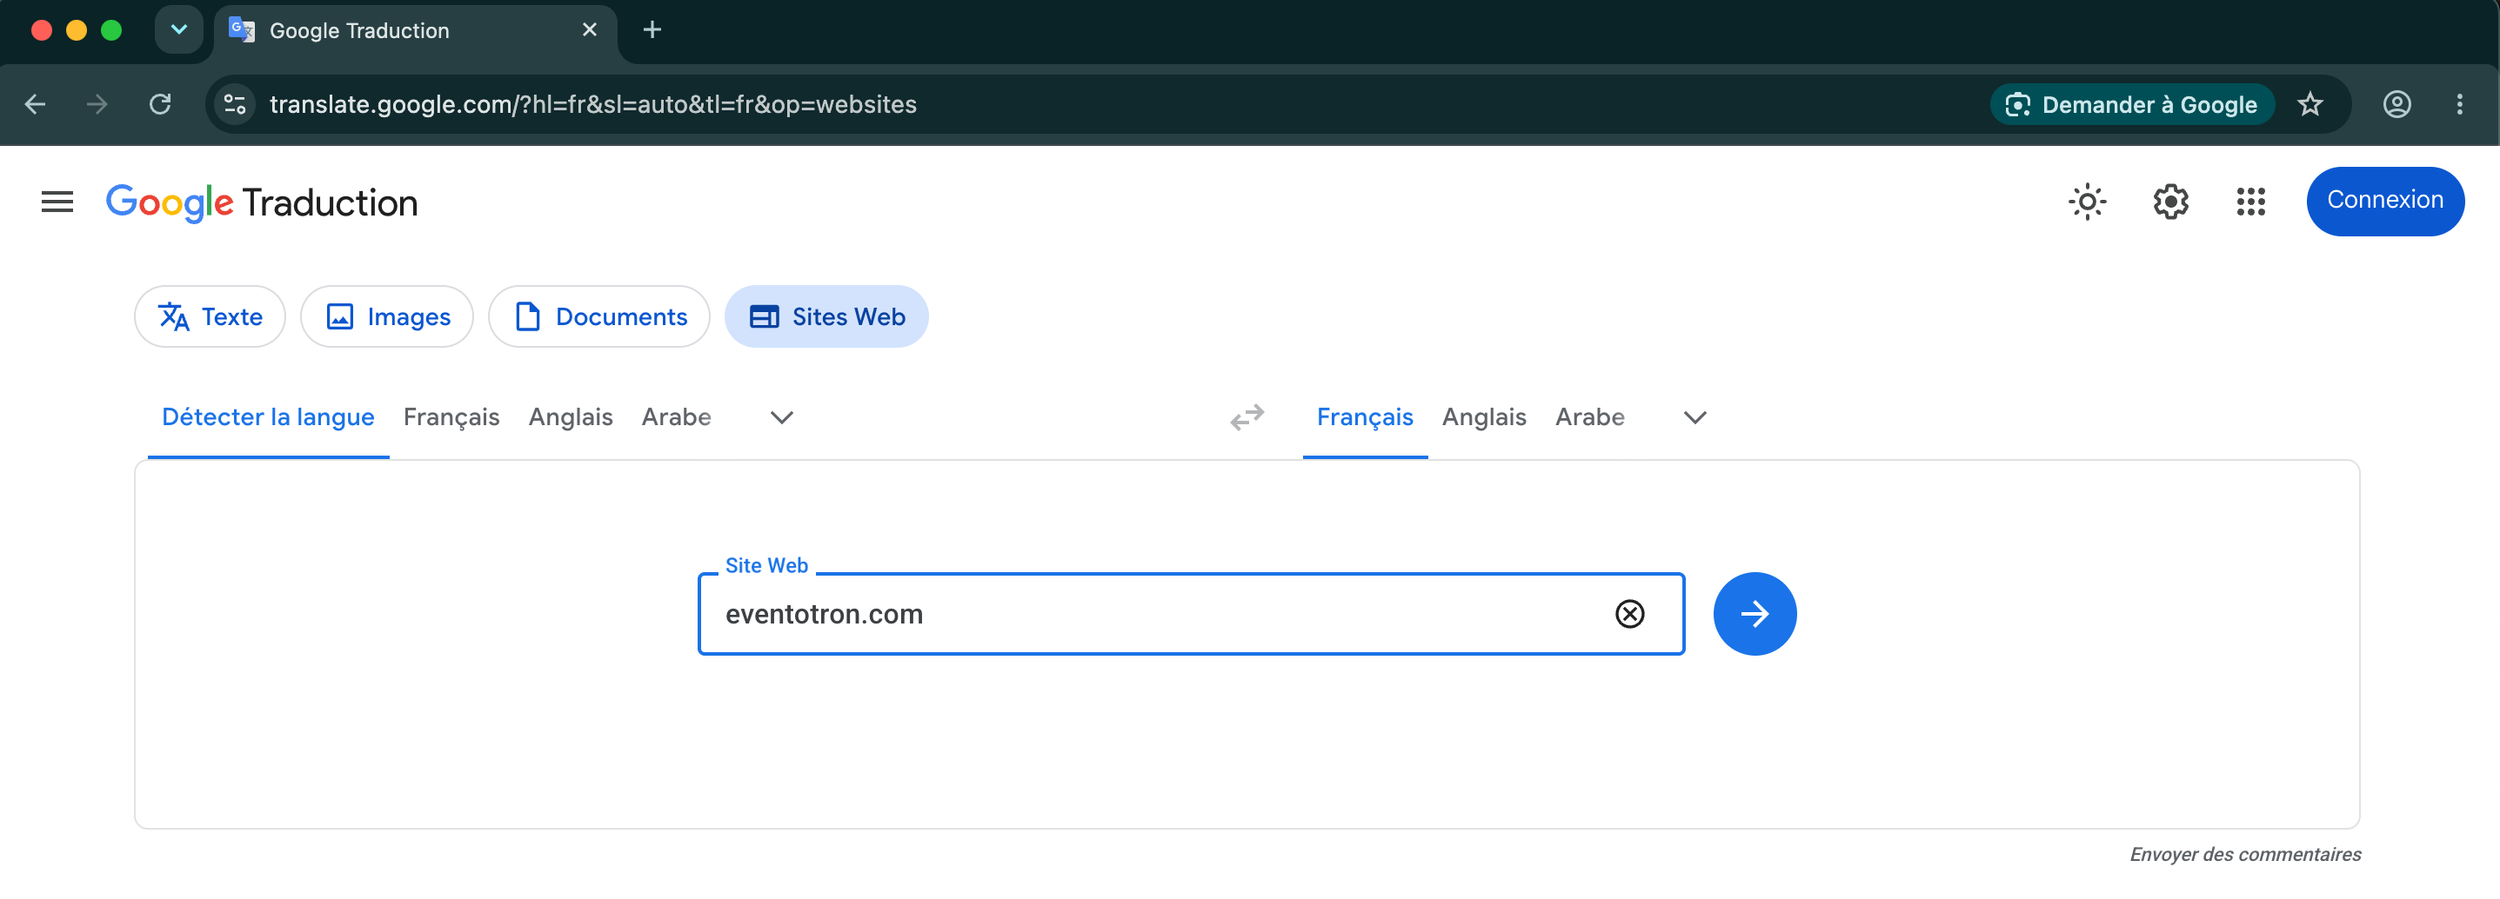Select Détecter la langue as source
Screen dimensions: 2500x899
pyautogui.click(x=268, y=417)
